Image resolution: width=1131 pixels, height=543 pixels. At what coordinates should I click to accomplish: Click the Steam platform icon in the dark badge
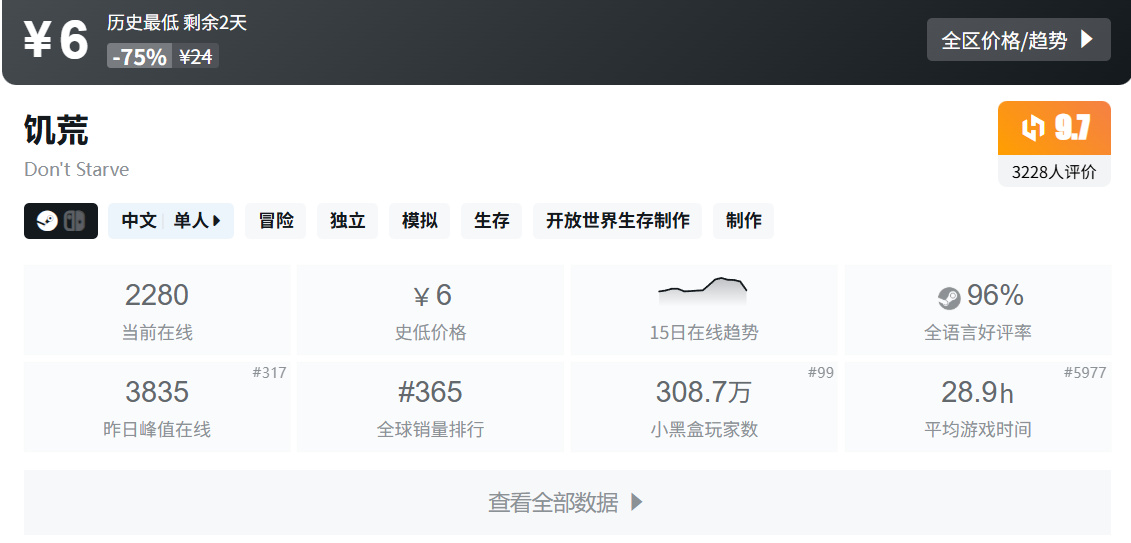pos(48,221)
